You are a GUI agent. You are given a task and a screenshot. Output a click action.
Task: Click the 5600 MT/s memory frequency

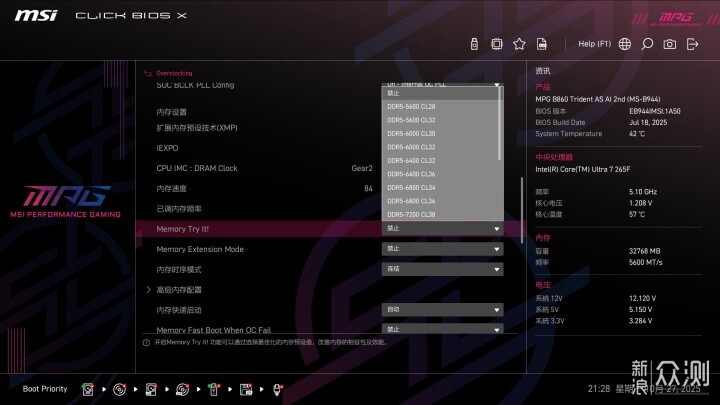(646, 262)
